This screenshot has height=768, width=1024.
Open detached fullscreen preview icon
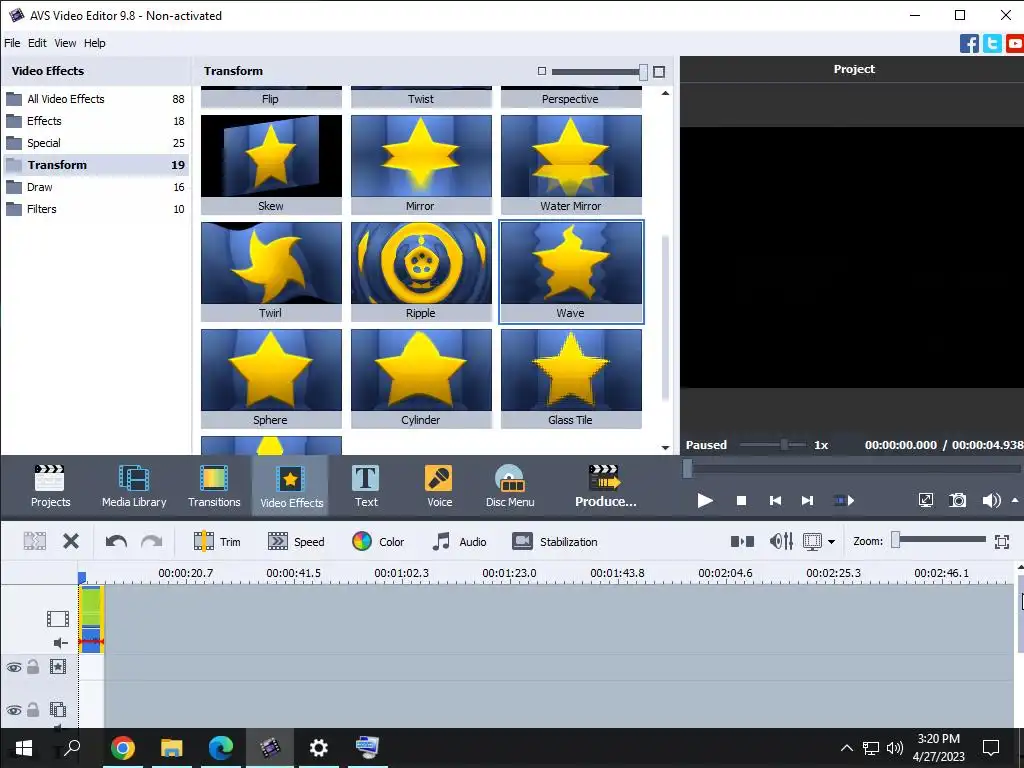925,501
